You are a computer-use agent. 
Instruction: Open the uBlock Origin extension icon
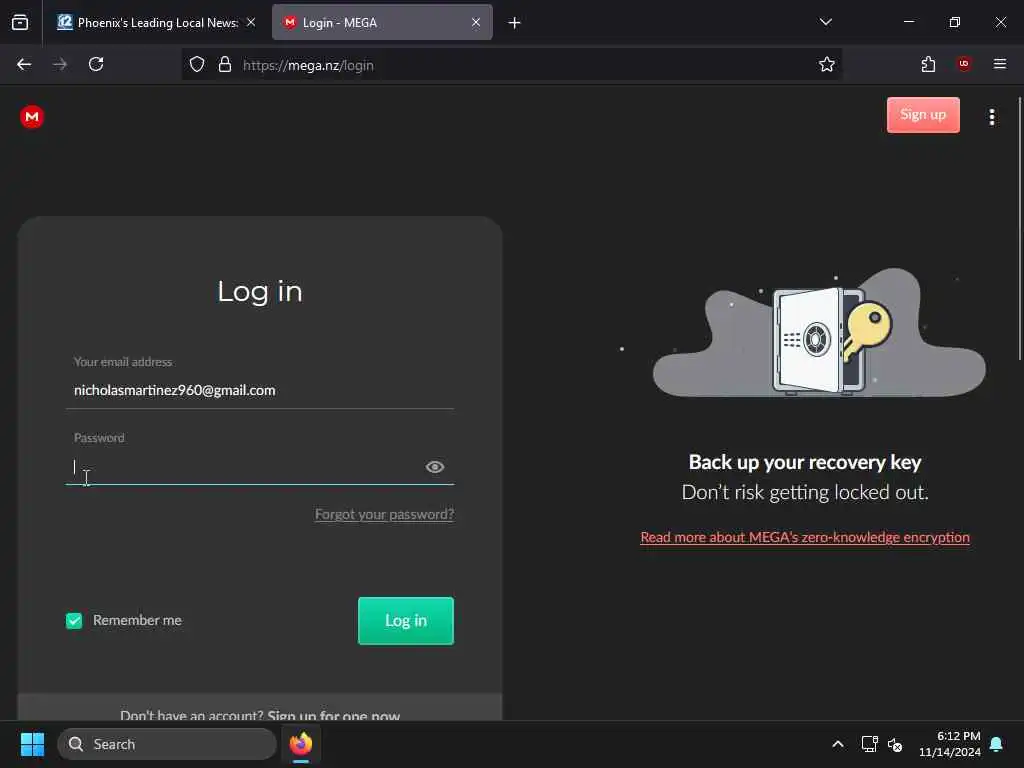click(x=963, y=64)
